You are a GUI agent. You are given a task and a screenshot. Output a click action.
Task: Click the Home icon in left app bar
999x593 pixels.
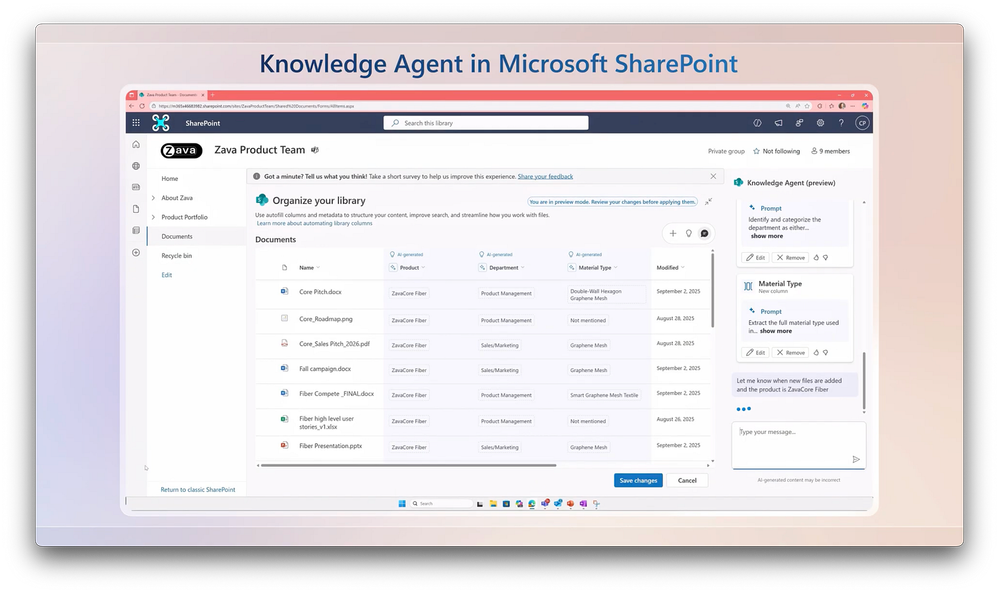(136, 145)
